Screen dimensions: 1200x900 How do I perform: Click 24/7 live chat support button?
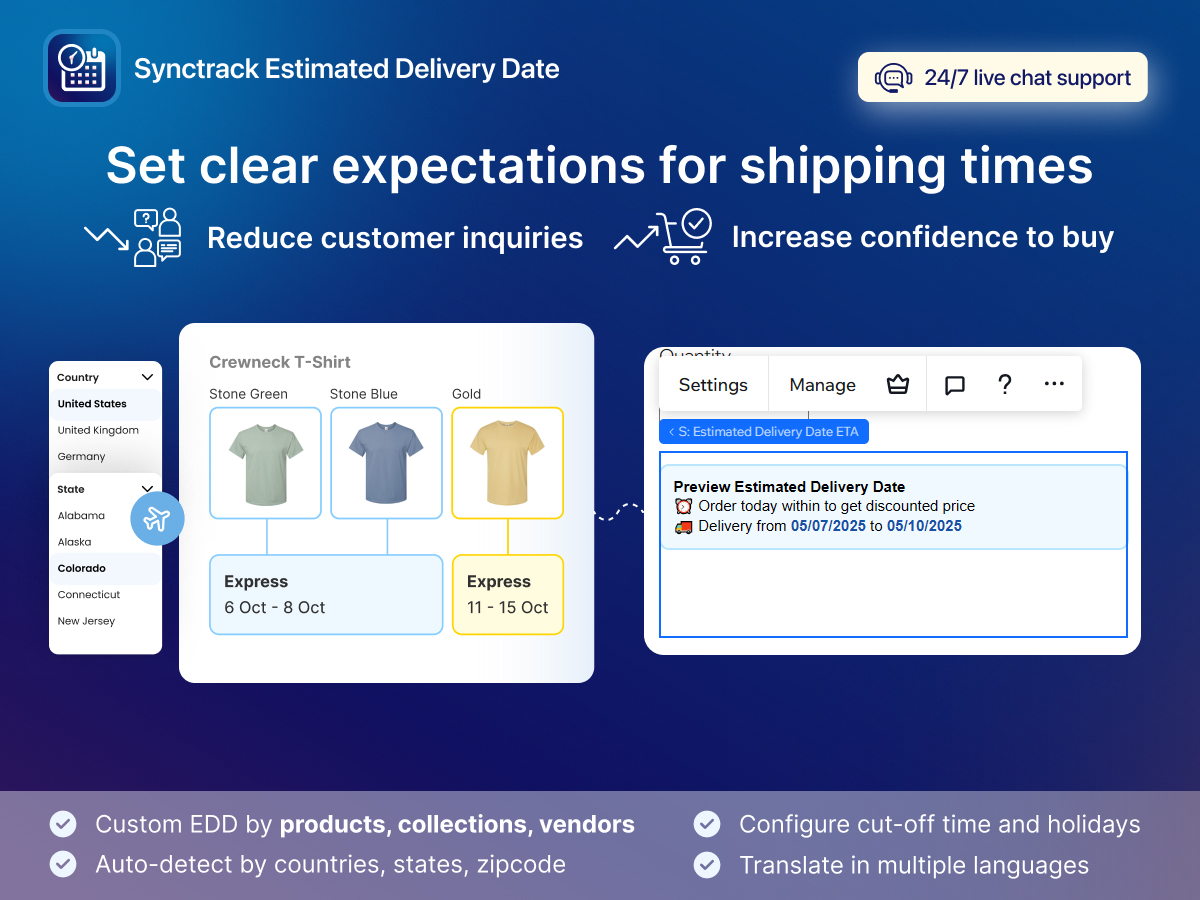coord(1003,78)
